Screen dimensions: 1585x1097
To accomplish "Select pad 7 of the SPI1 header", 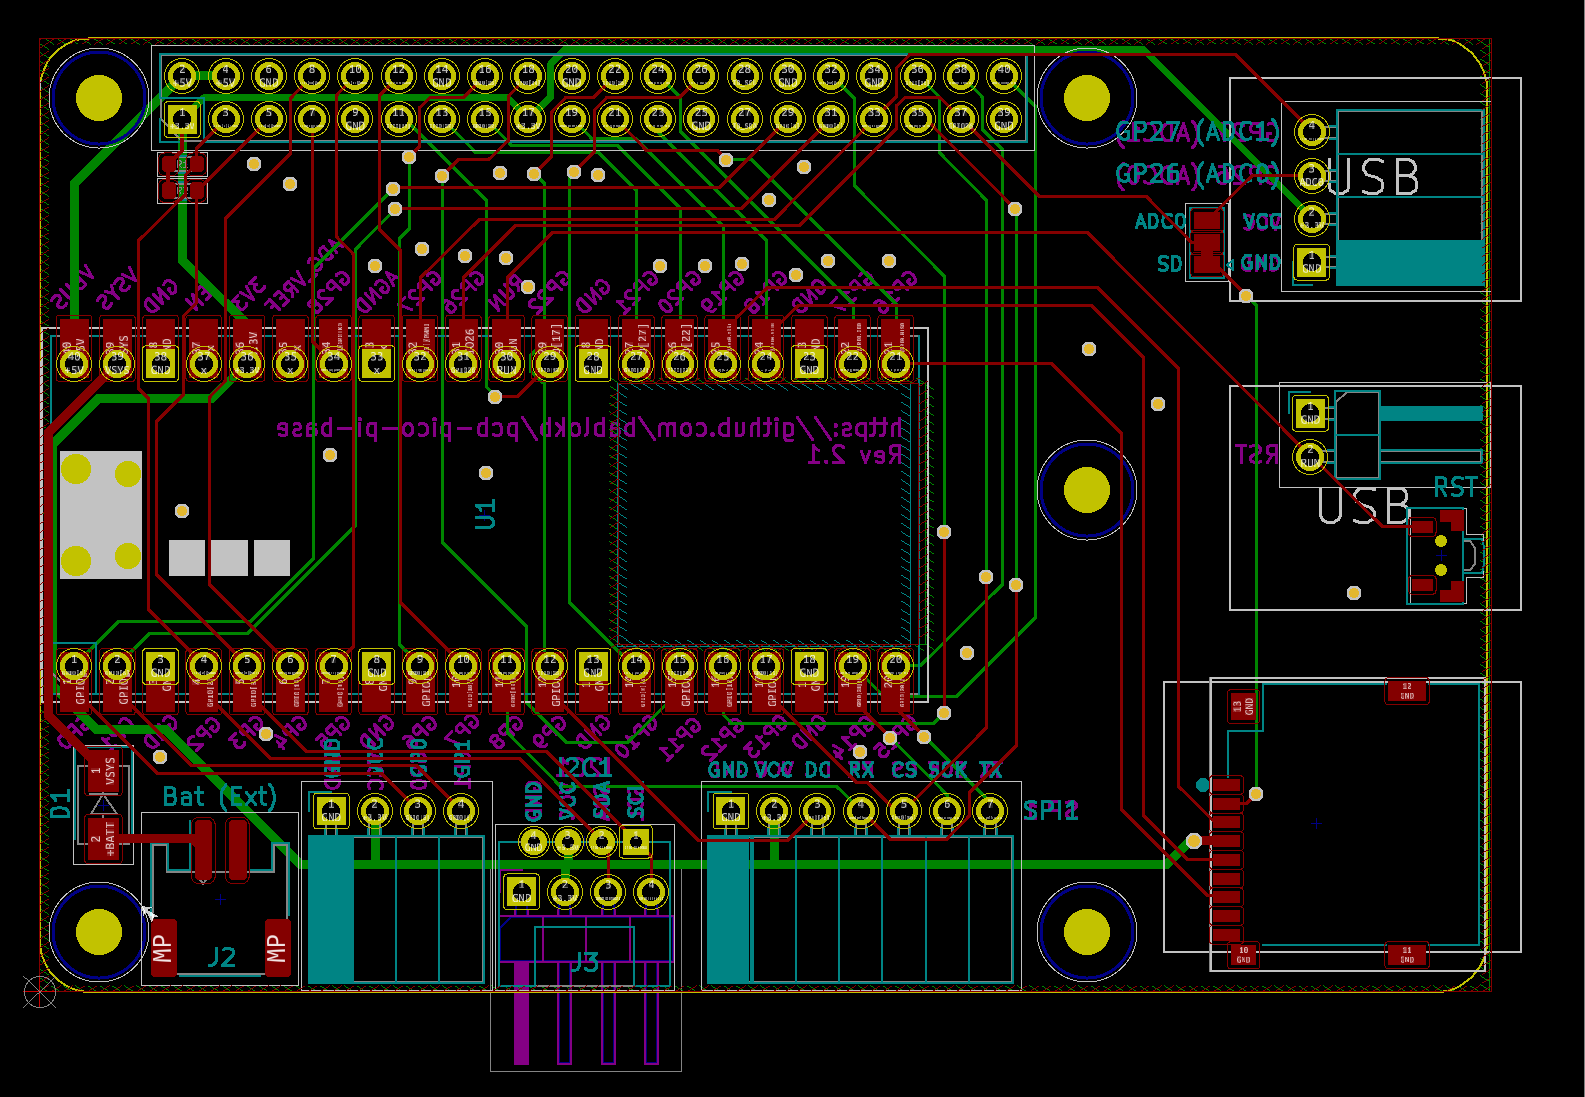I will (990, 811).
